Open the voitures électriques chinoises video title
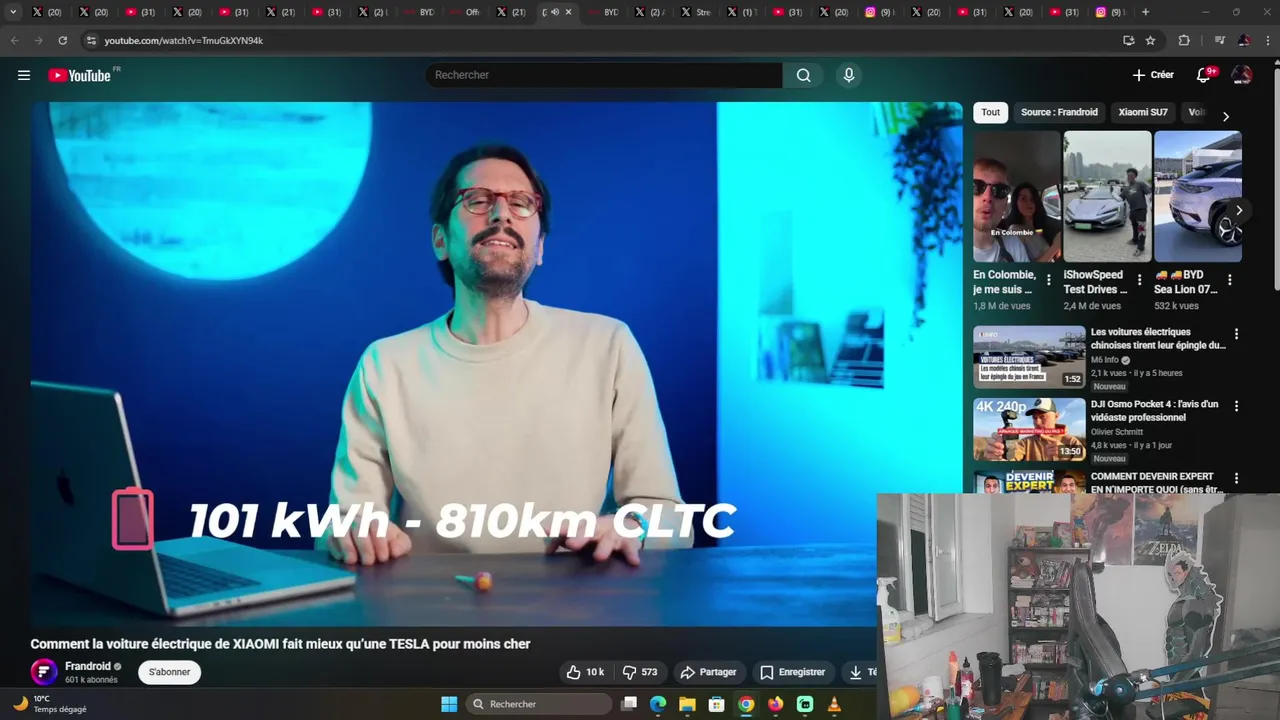The width and height of the screenshot is (1280, 720). (1158, 338)
